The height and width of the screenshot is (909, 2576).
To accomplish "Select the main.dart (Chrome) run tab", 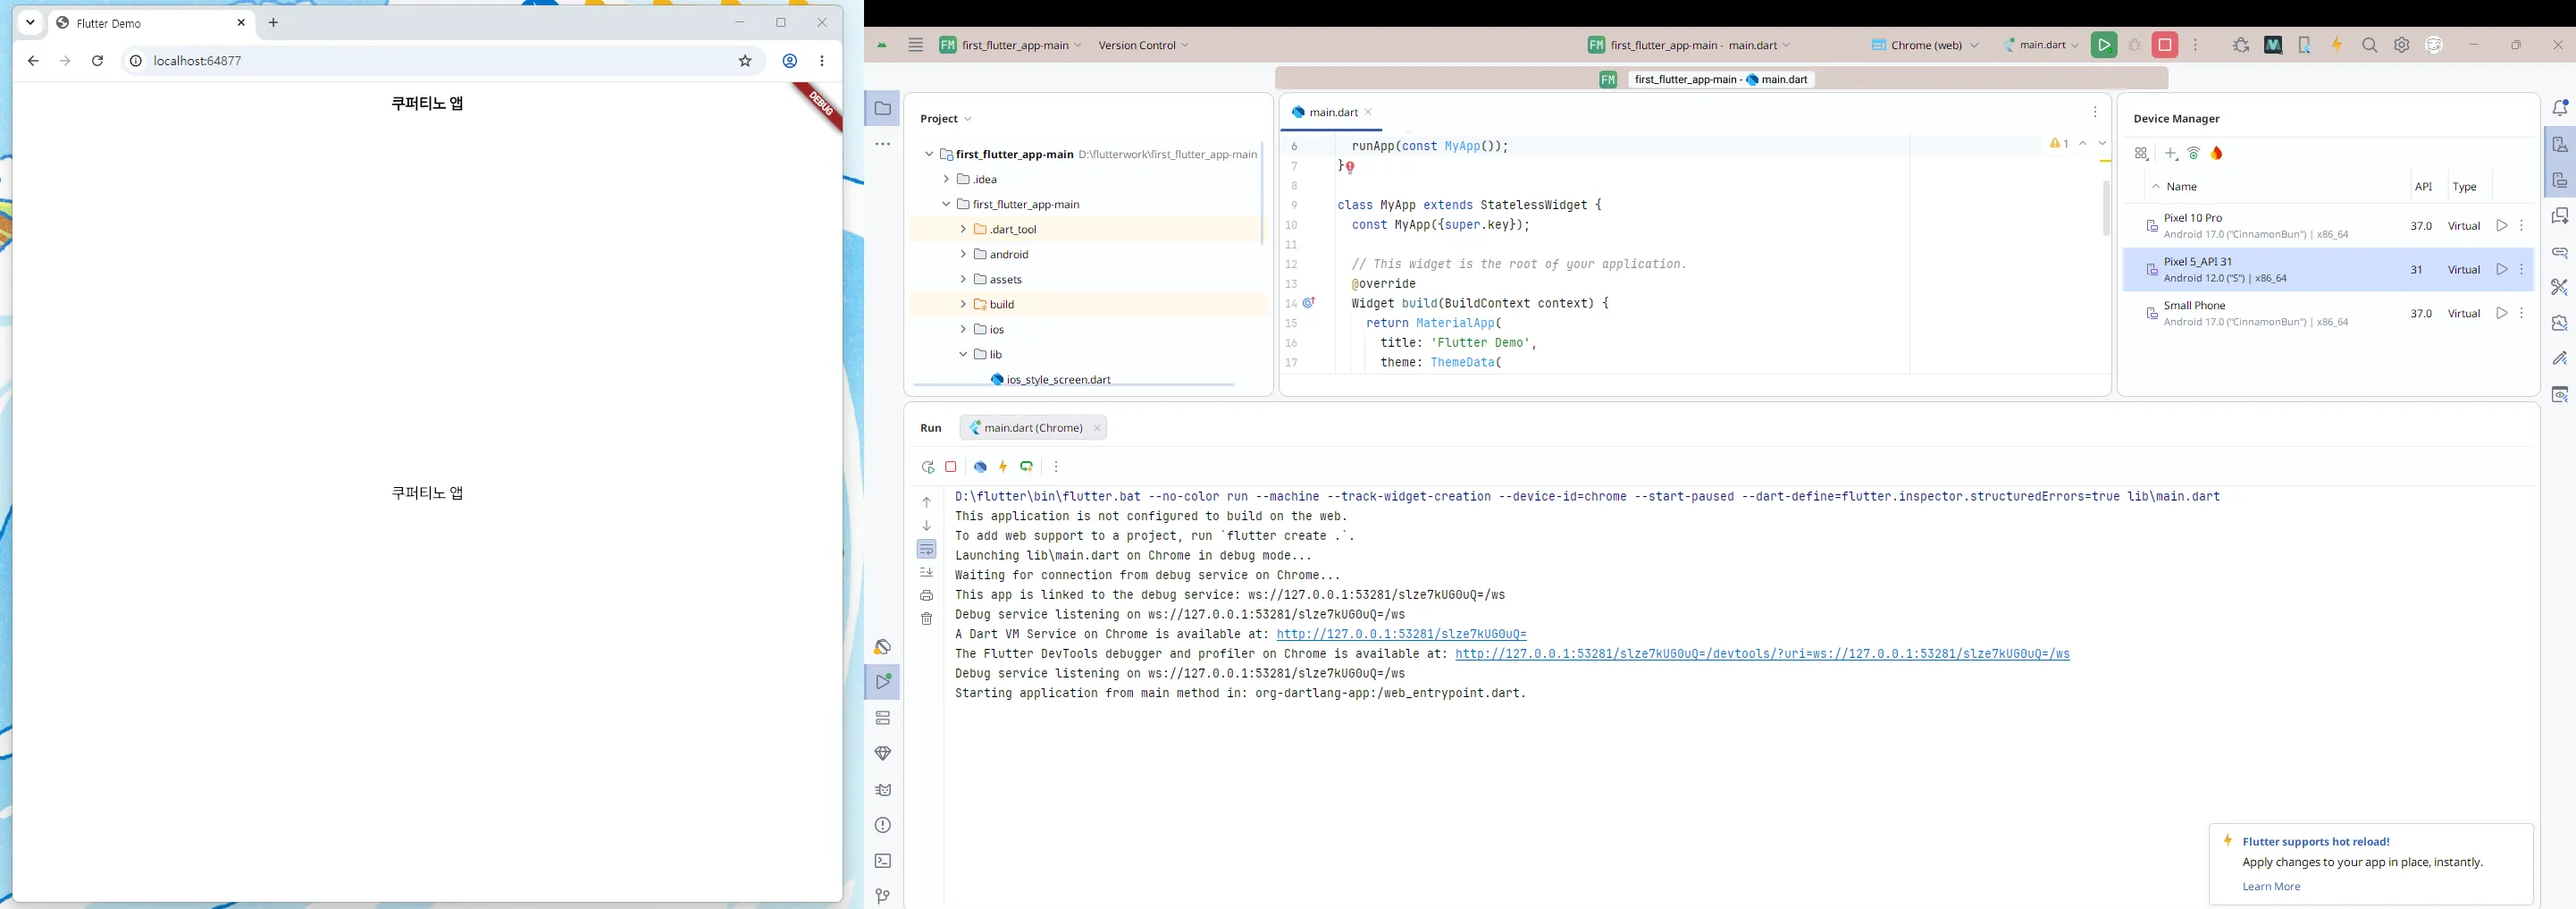I will pos(1033,428).
